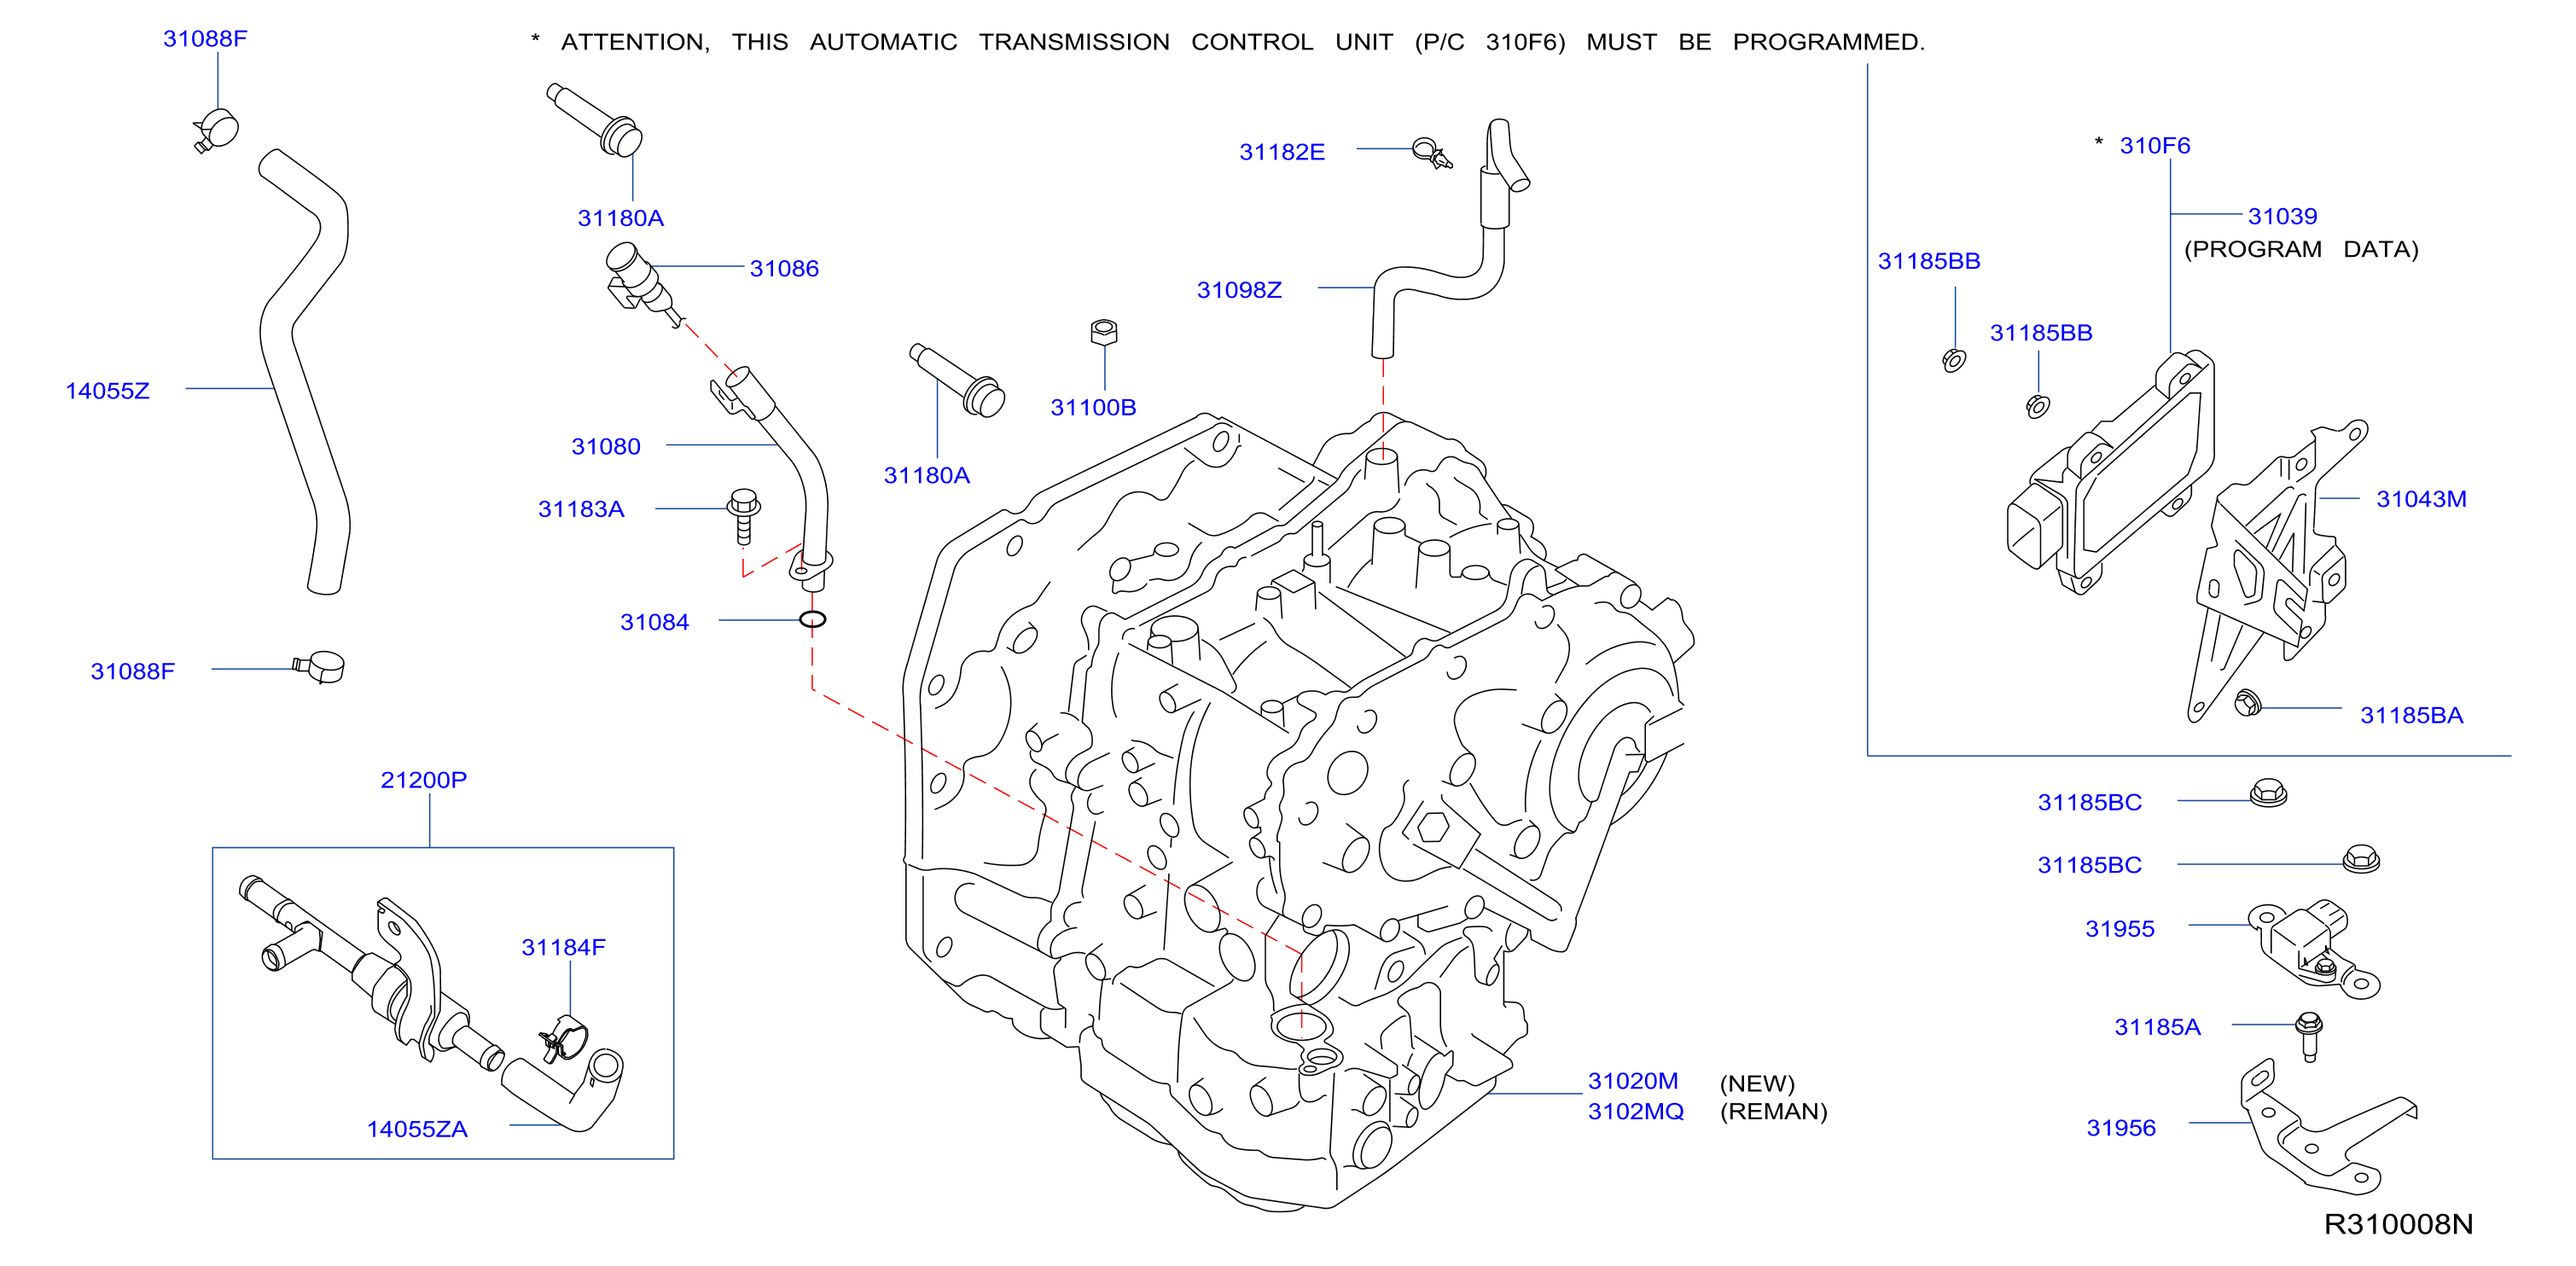Click part number 31183A
2576x1266 pixels.
(x=581, y=509)
